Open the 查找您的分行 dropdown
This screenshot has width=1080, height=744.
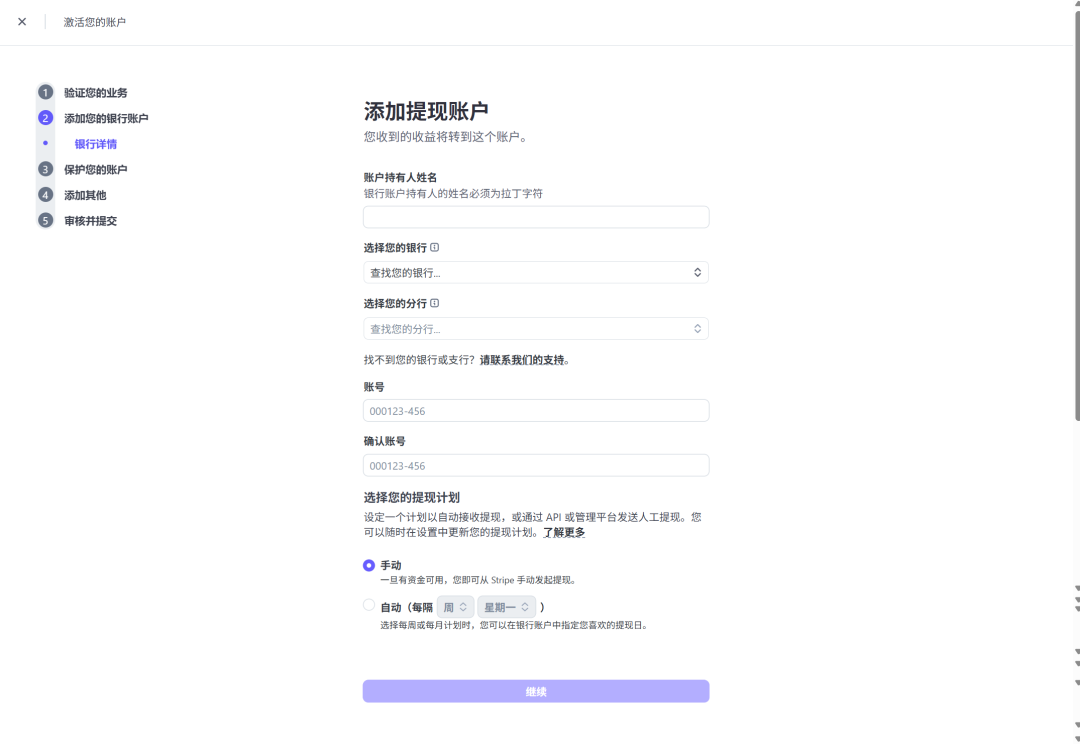click(x=536, y=328)
